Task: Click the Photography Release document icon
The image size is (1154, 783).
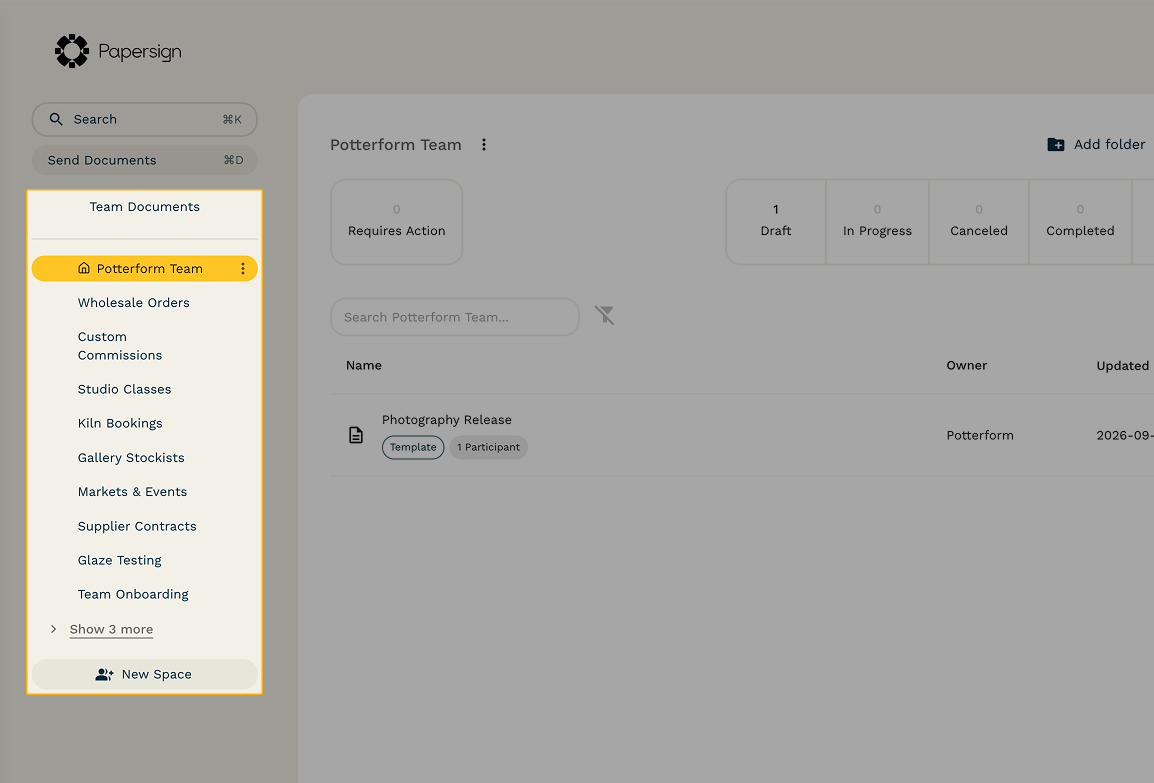Action: pyautogui.click(x=355, y=435)
